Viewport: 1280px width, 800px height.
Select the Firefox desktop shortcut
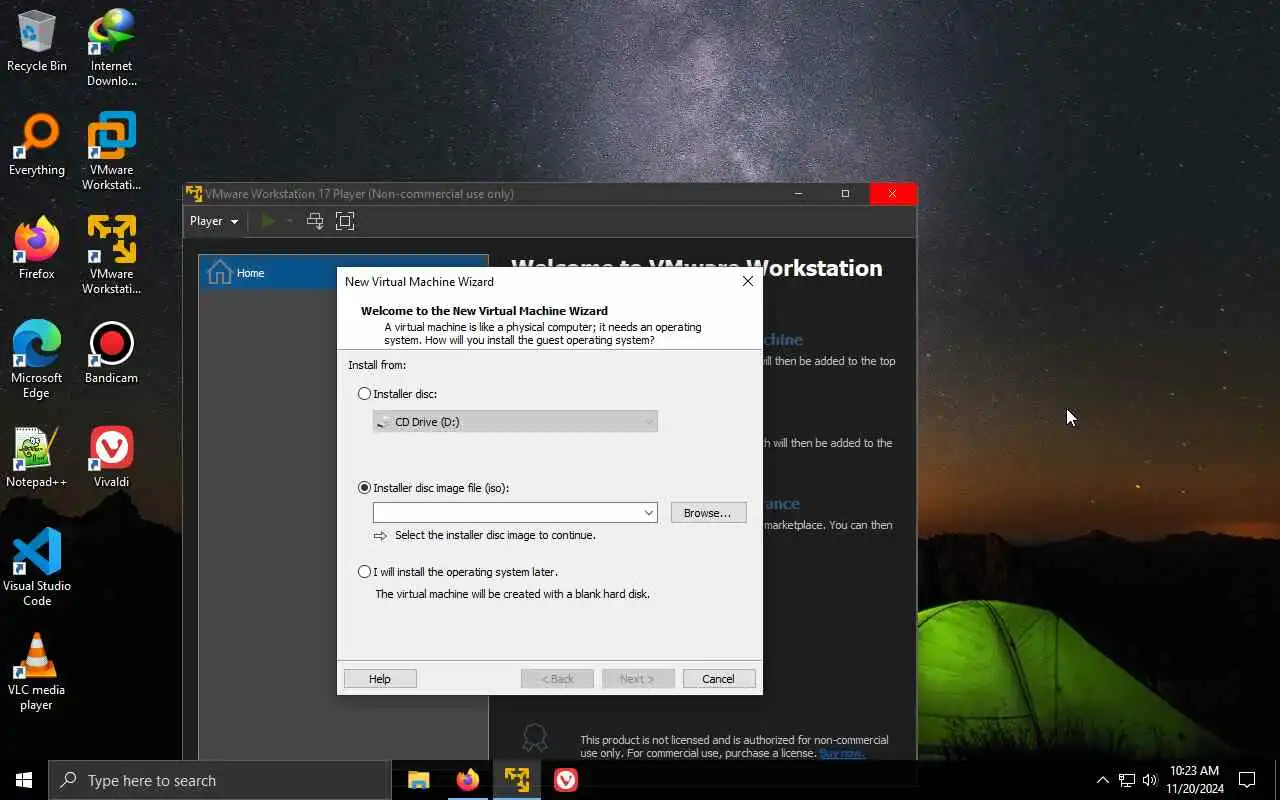[x=37, y=249]
